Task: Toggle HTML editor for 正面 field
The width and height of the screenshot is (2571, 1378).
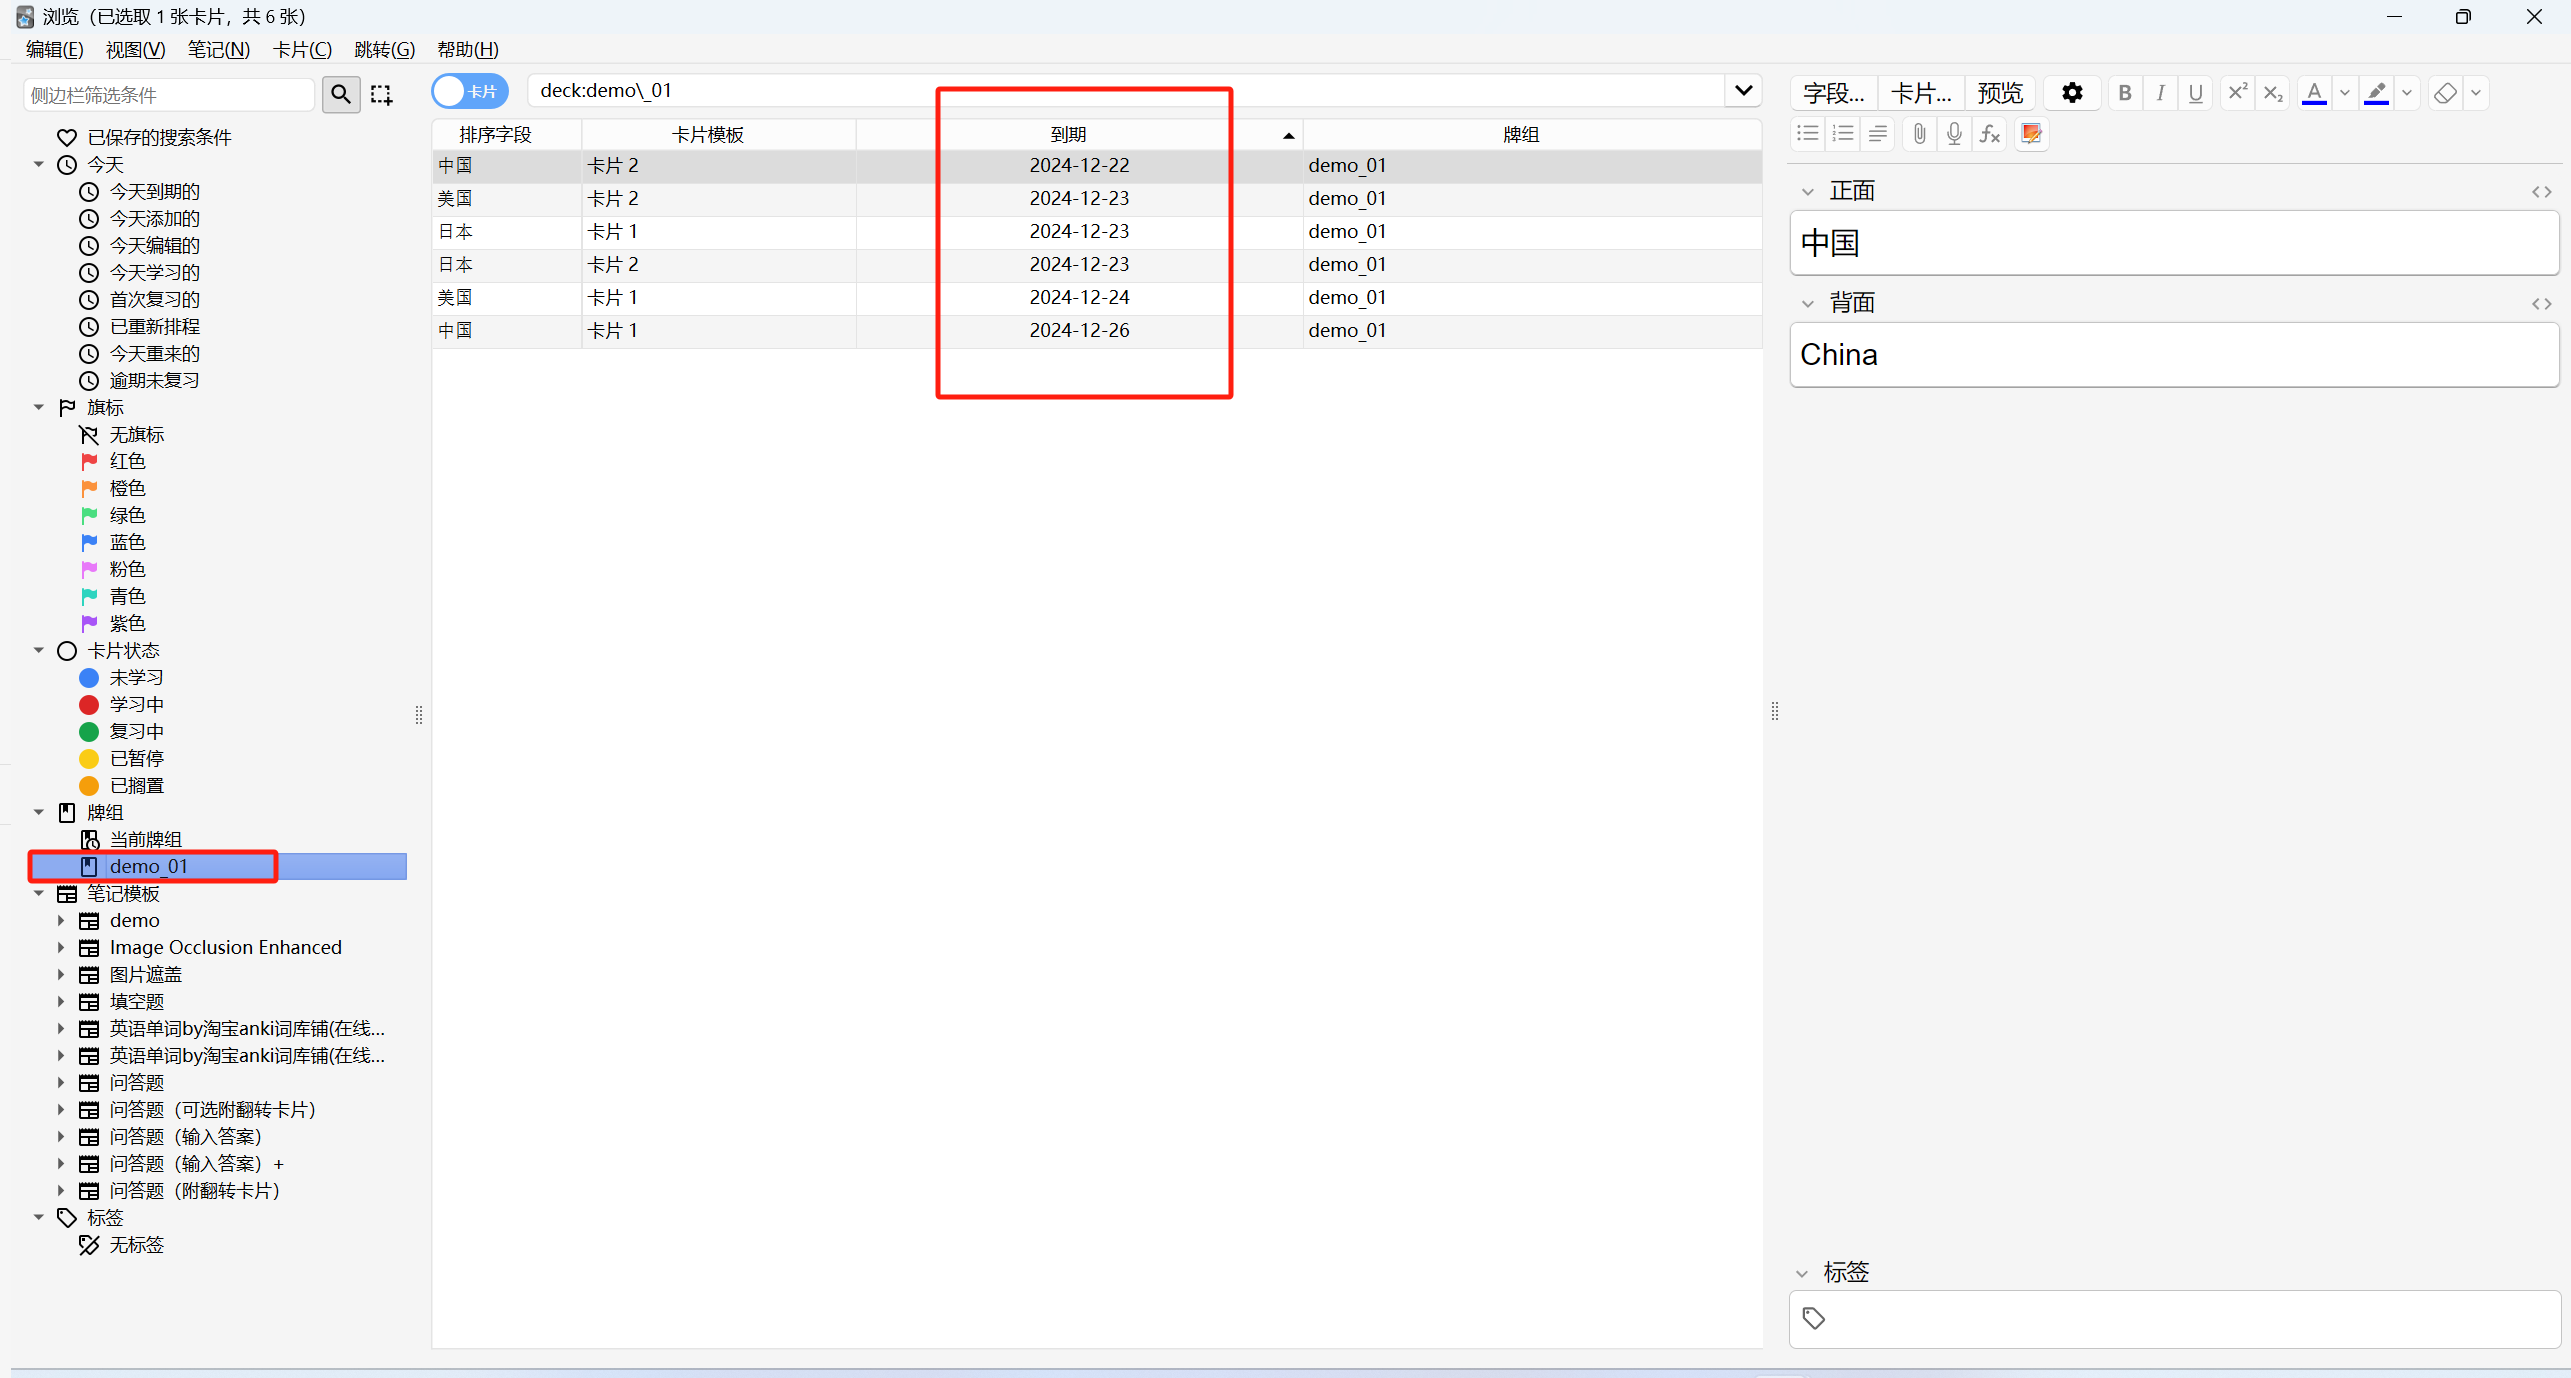Action: click(x=2541, y=192)
